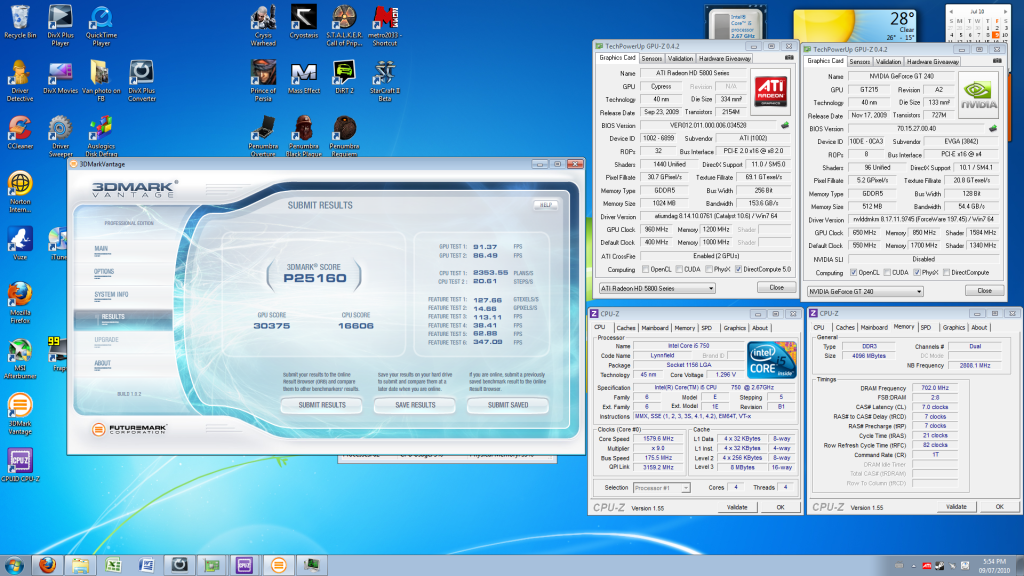
Task: Open the CPUID CPU-Z desktop shortcut
Action: 20,466
